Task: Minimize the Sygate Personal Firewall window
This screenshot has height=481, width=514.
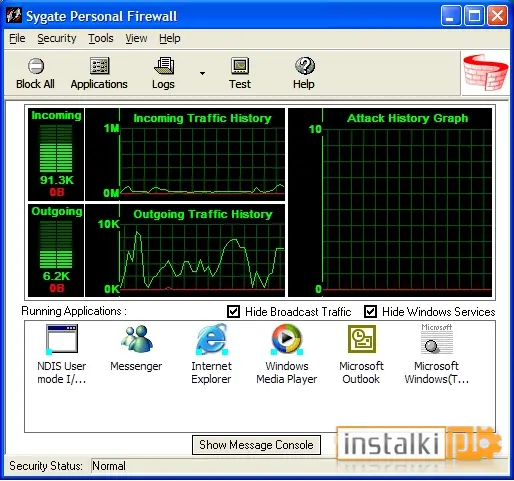Action: (x=451, y=15)
